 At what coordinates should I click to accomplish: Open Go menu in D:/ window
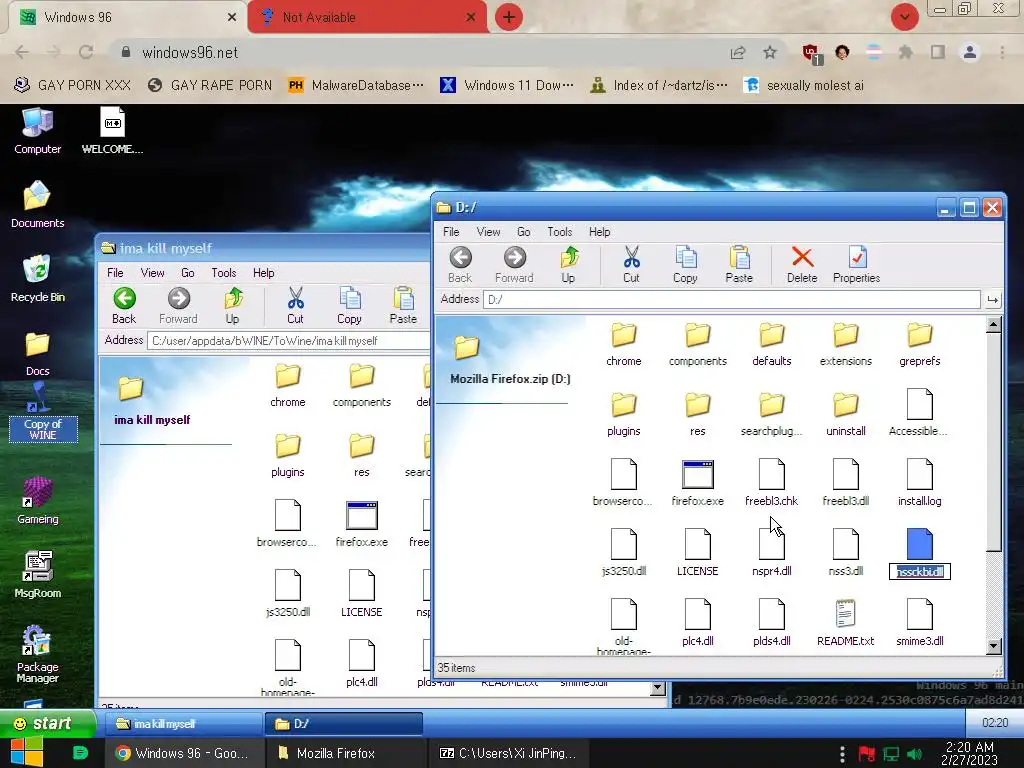[524, 232]
